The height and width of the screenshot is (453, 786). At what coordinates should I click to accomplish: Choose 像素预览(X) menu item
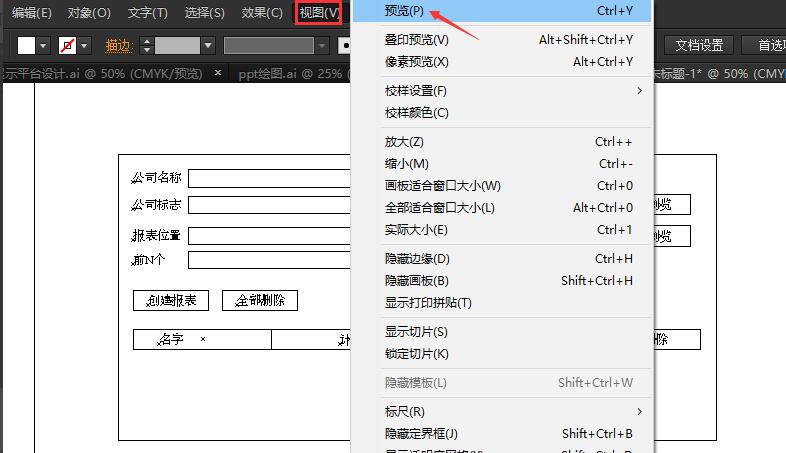tap(502, 62)
